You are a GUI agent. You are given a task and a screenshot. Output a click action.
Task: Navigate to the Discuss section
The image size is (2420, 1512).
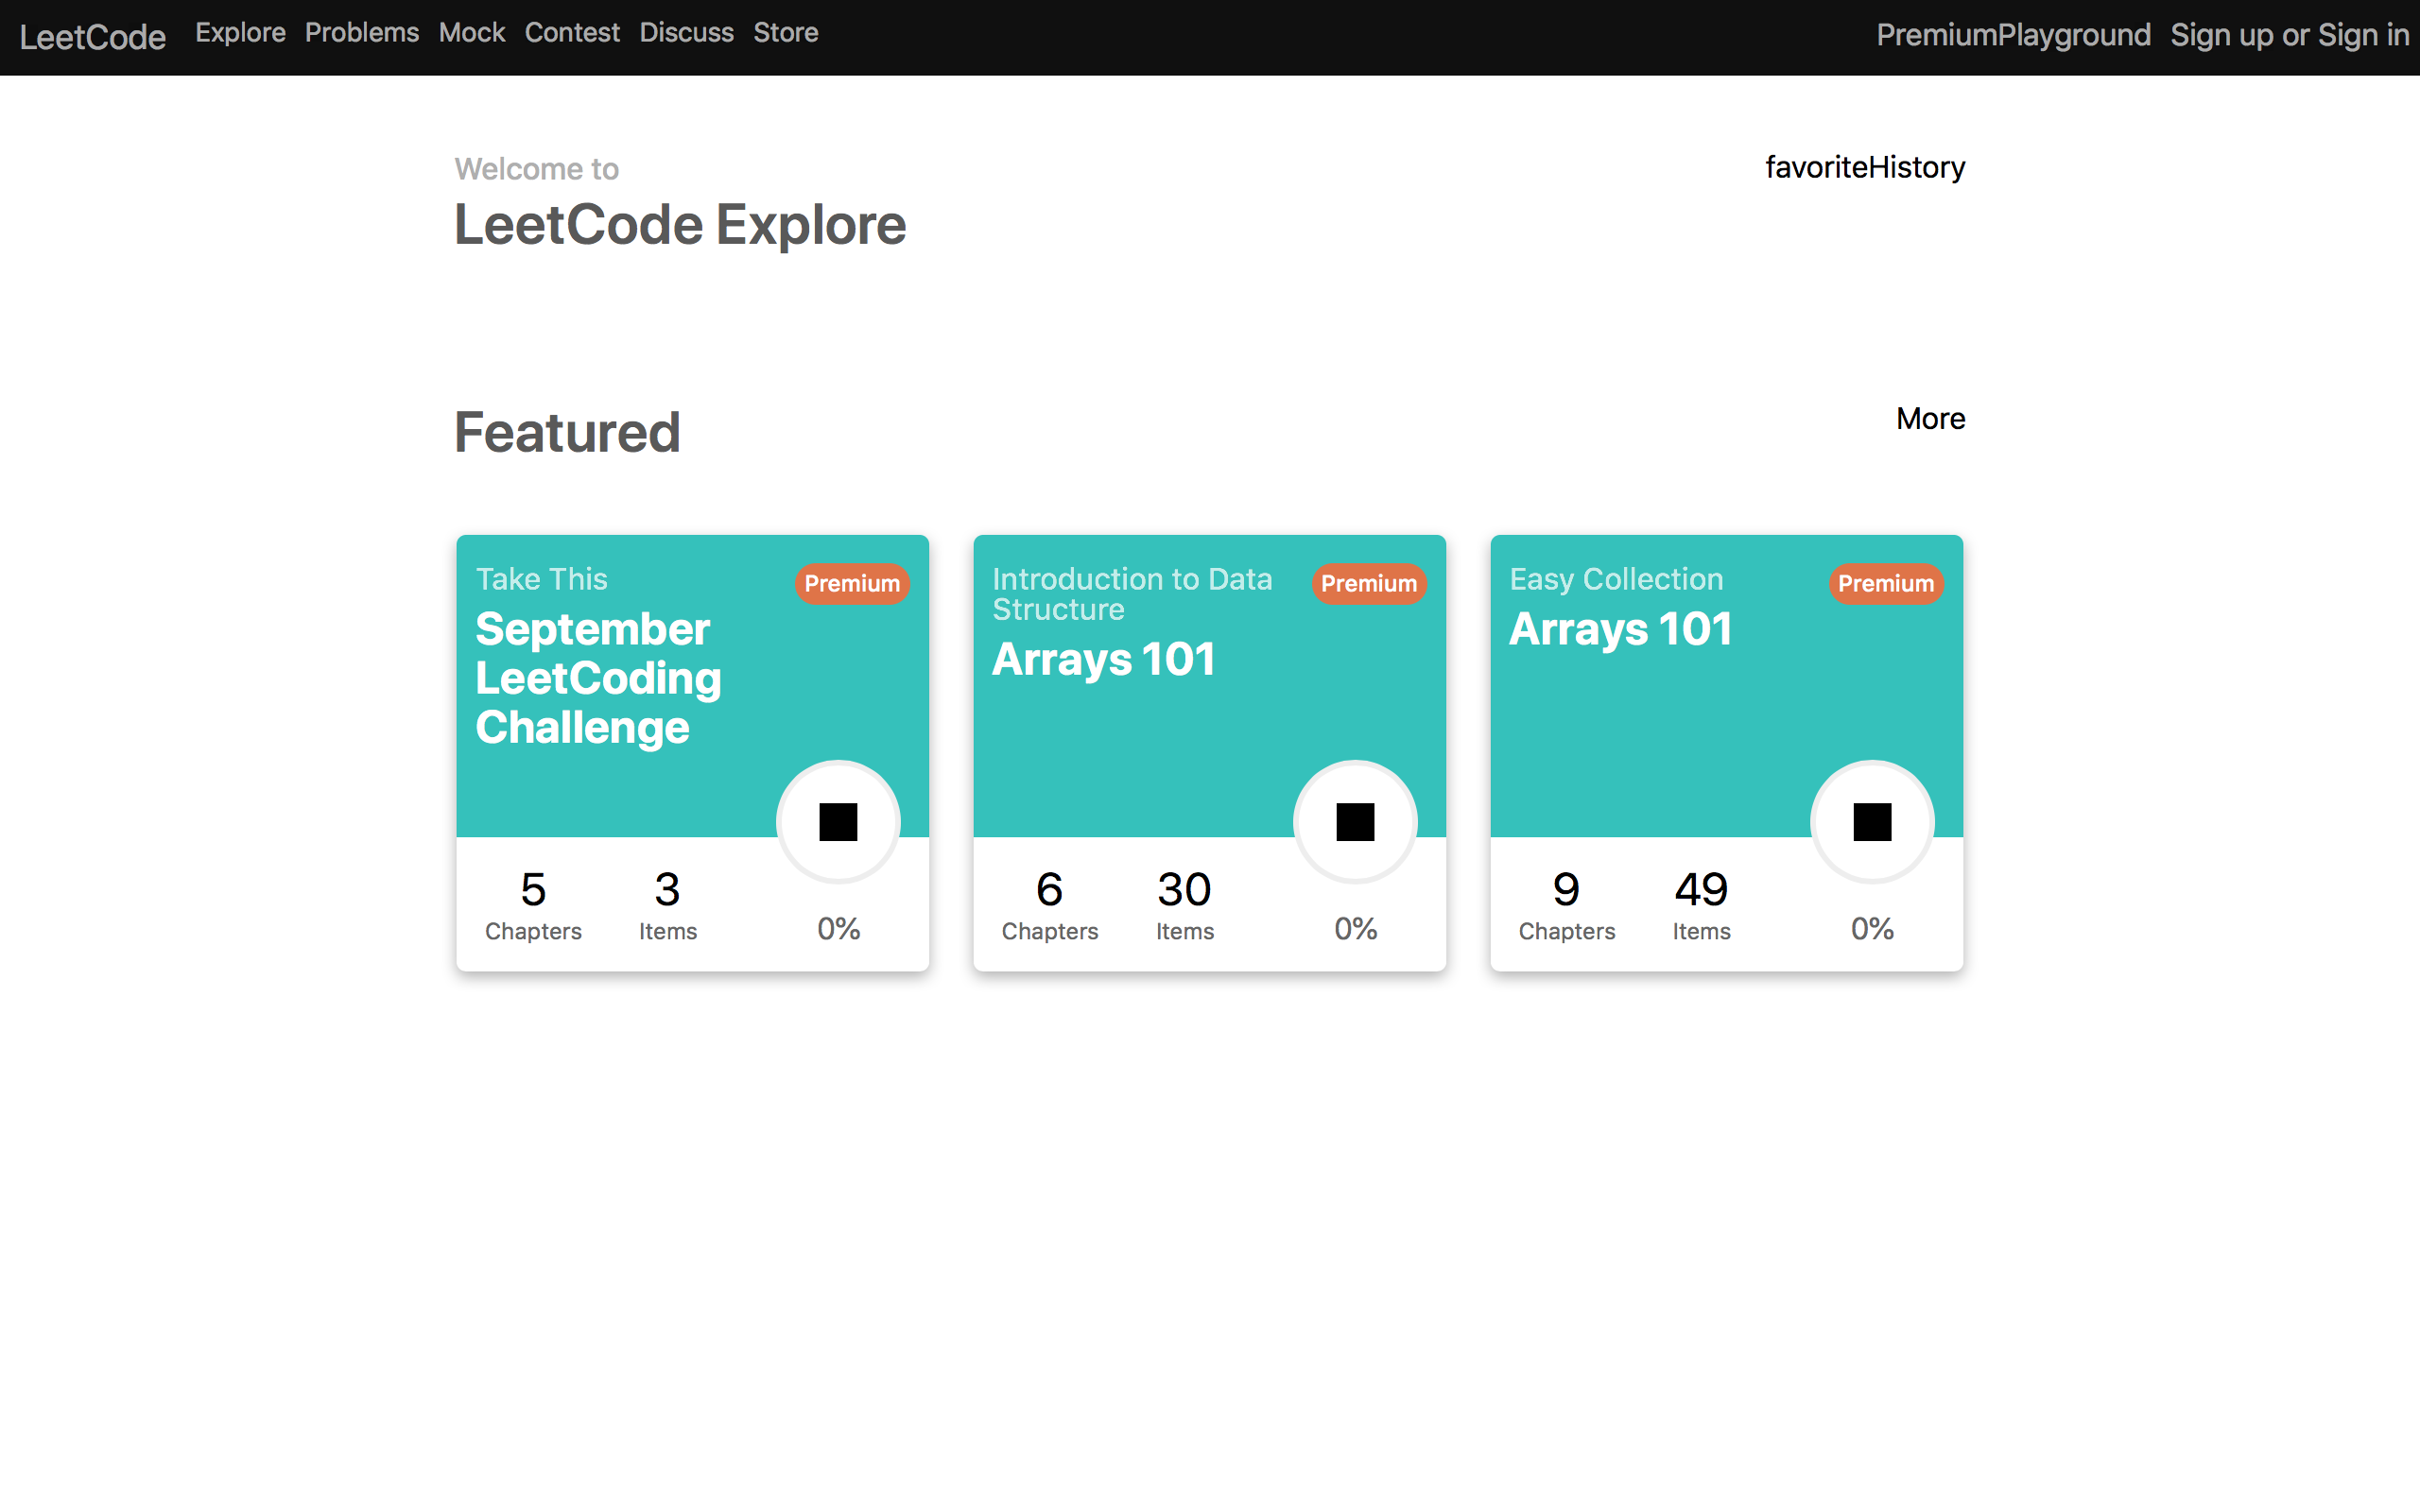686,33
